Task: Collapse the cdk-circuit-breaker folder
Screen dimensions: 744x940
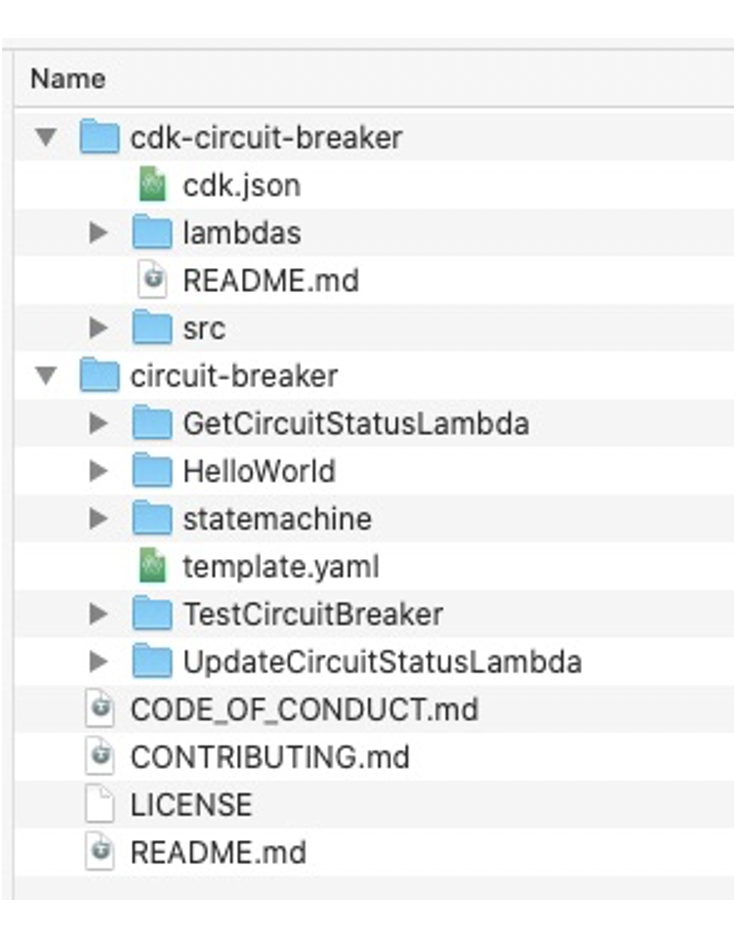Action: [45, 137]
